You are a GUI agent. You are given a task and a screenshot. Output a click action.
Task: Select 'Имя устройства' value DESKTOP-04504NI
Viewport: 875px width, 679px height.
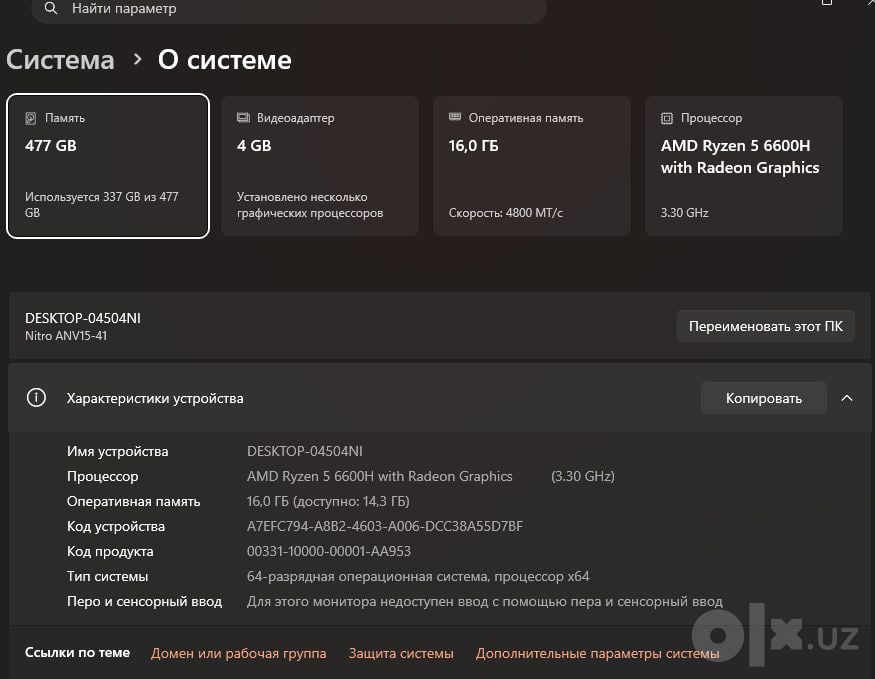[x=305, y=451]
